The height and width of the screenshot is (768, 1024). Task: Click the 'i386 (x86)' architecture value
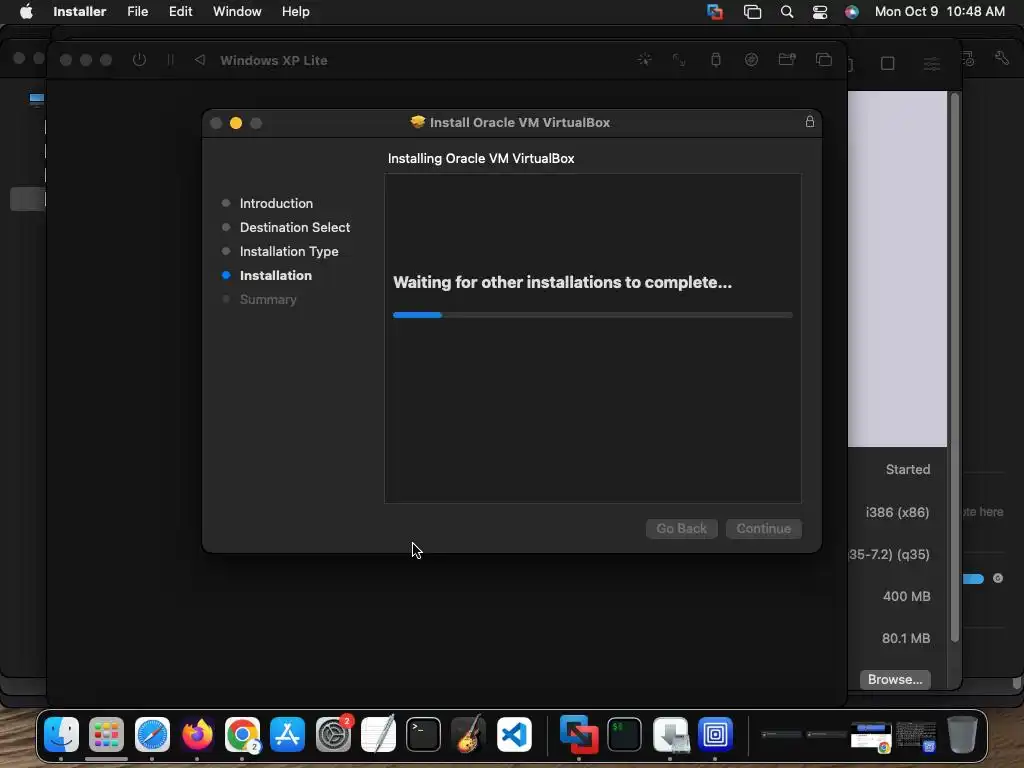[x=897, y=513]
